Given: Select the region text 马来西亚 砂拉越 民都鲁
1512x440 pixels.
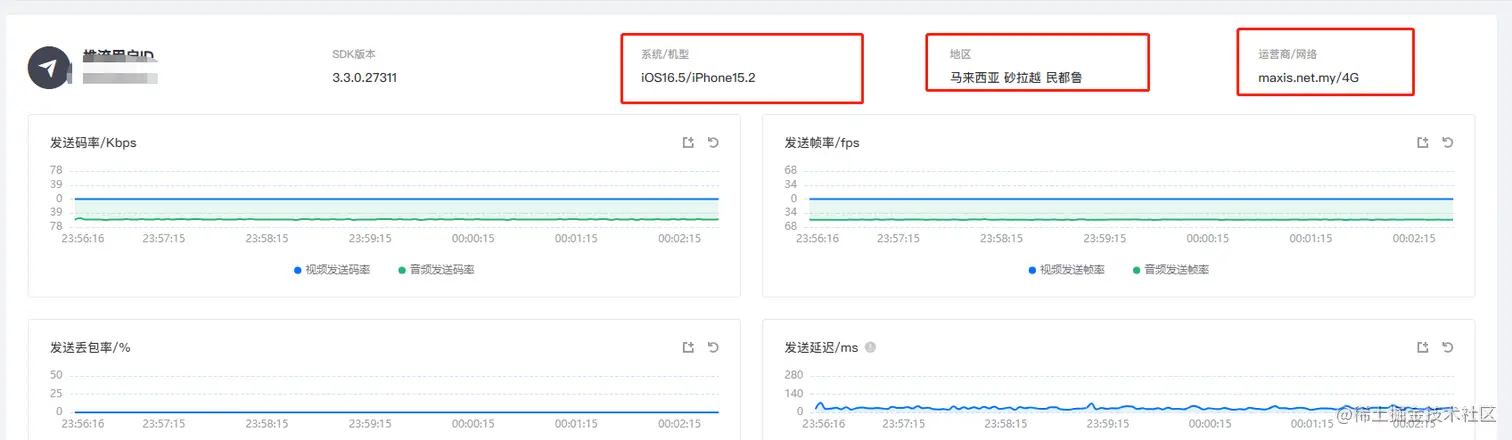Looking at the screenshot, I should click(1017, 77).
